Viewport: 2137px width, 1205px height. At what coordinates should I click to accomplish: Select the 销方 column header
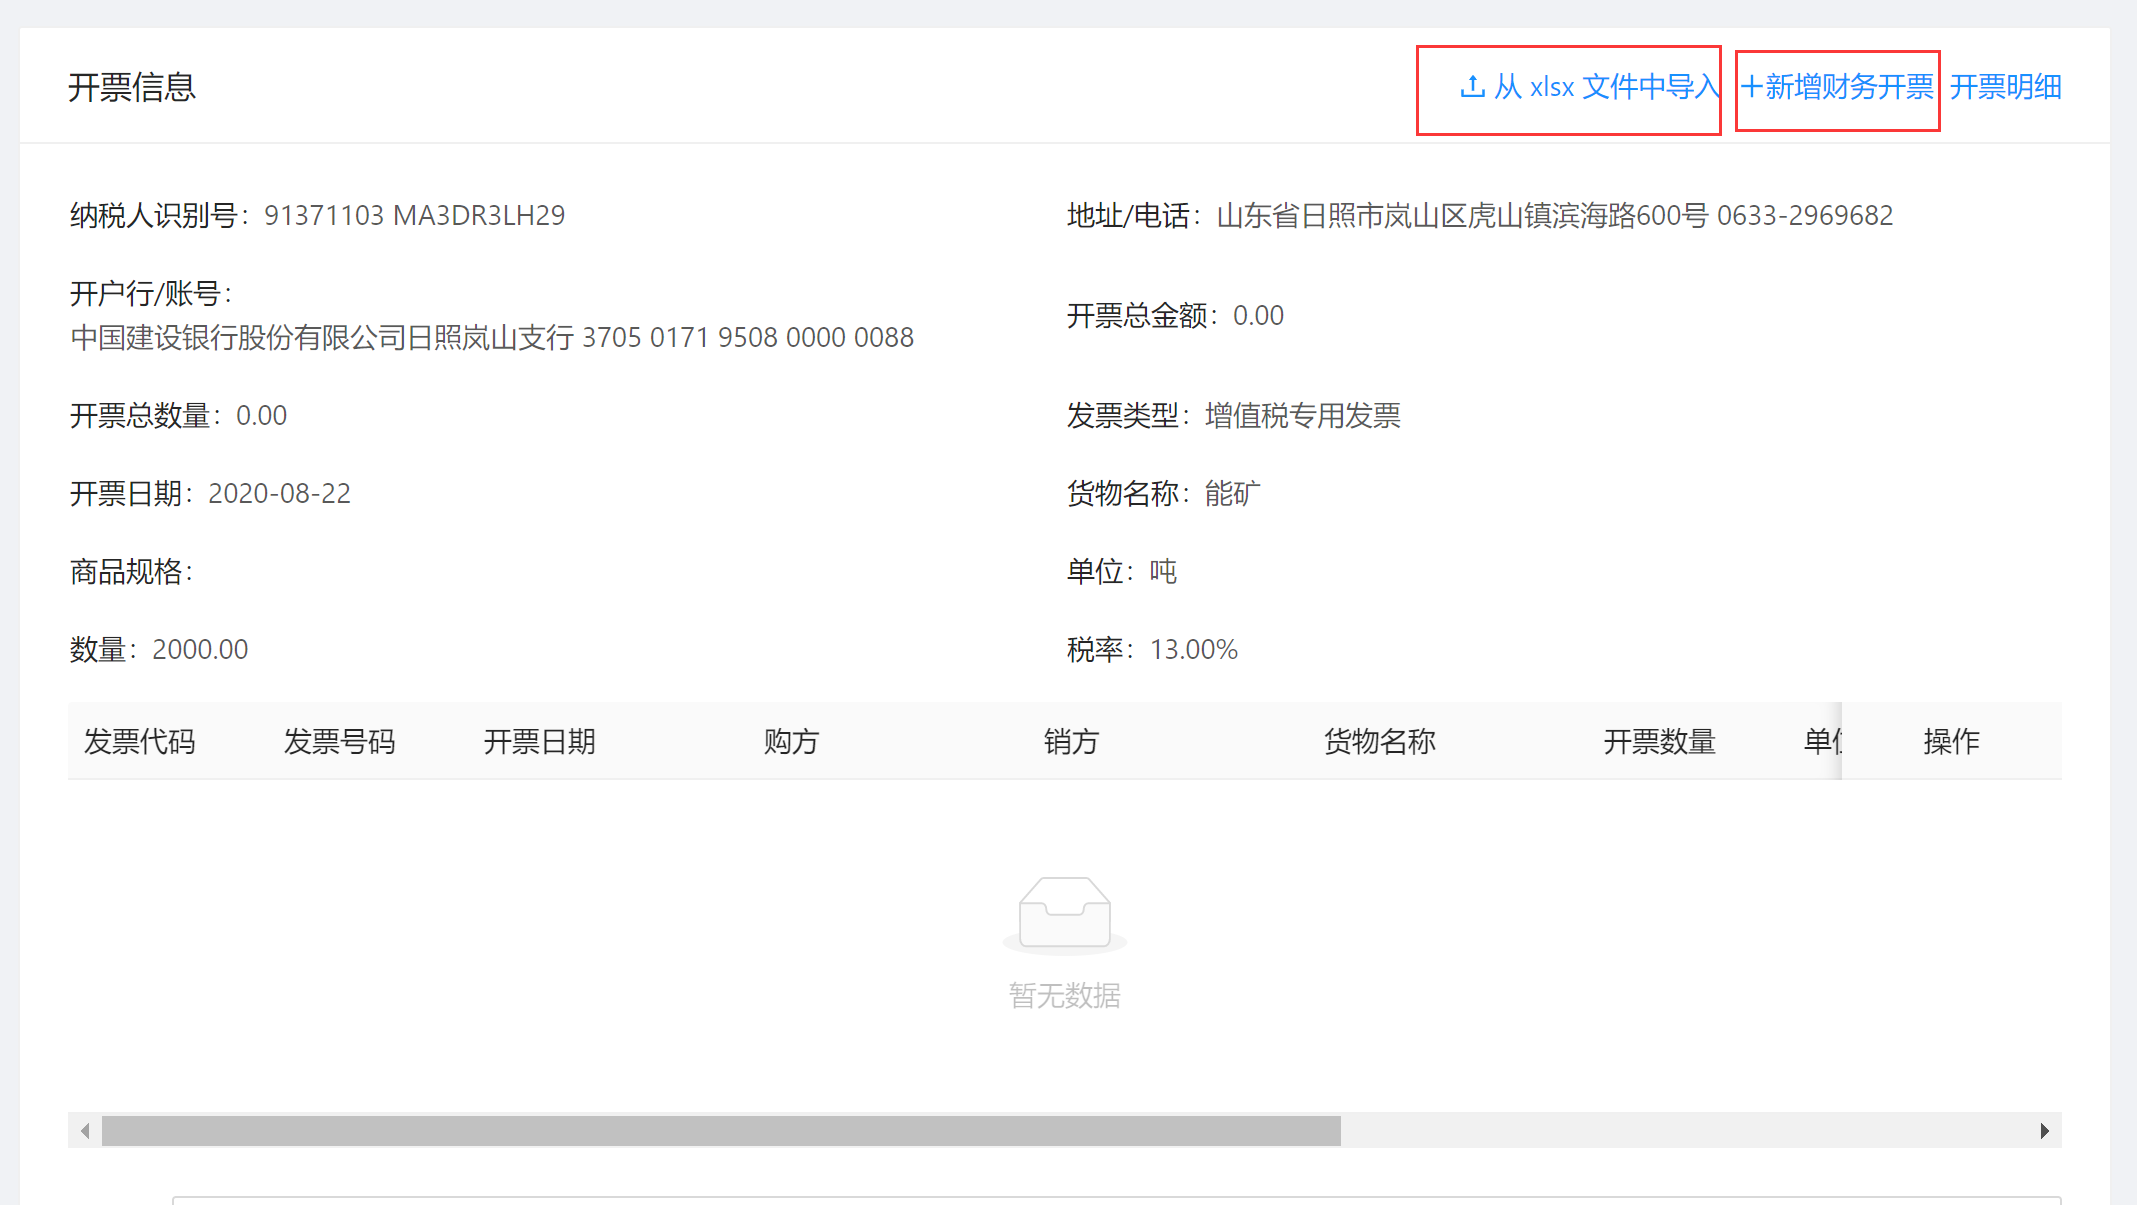coord(1071,741)
